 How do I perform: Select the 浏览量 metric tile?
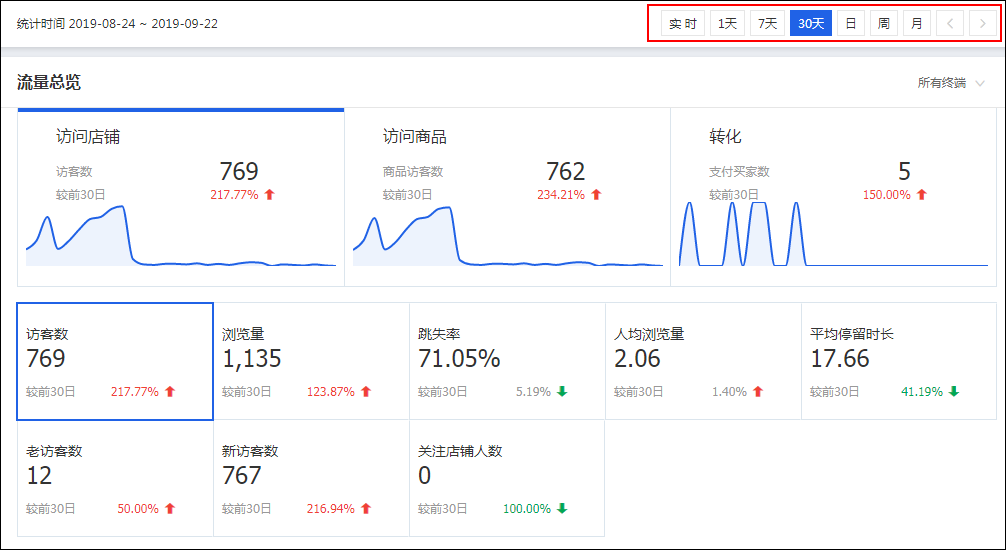[x=311, y=361]
